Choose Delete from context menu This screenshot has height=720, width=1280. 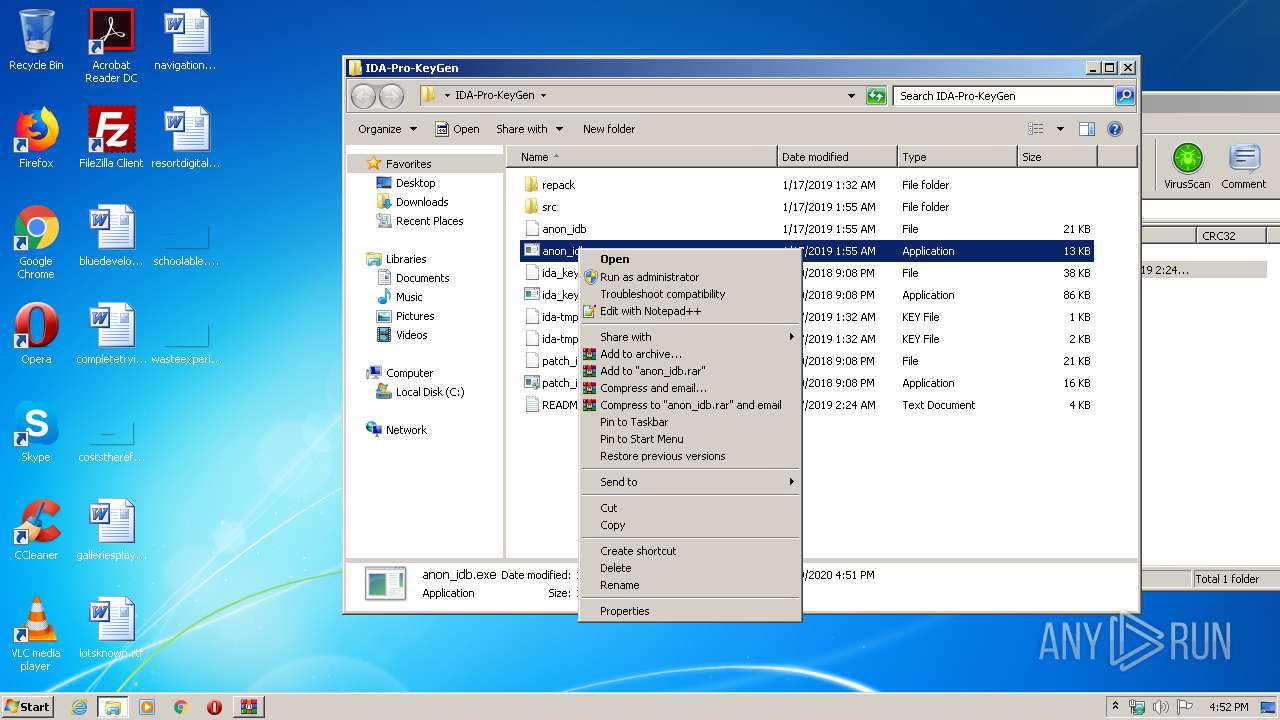(690, 568)
